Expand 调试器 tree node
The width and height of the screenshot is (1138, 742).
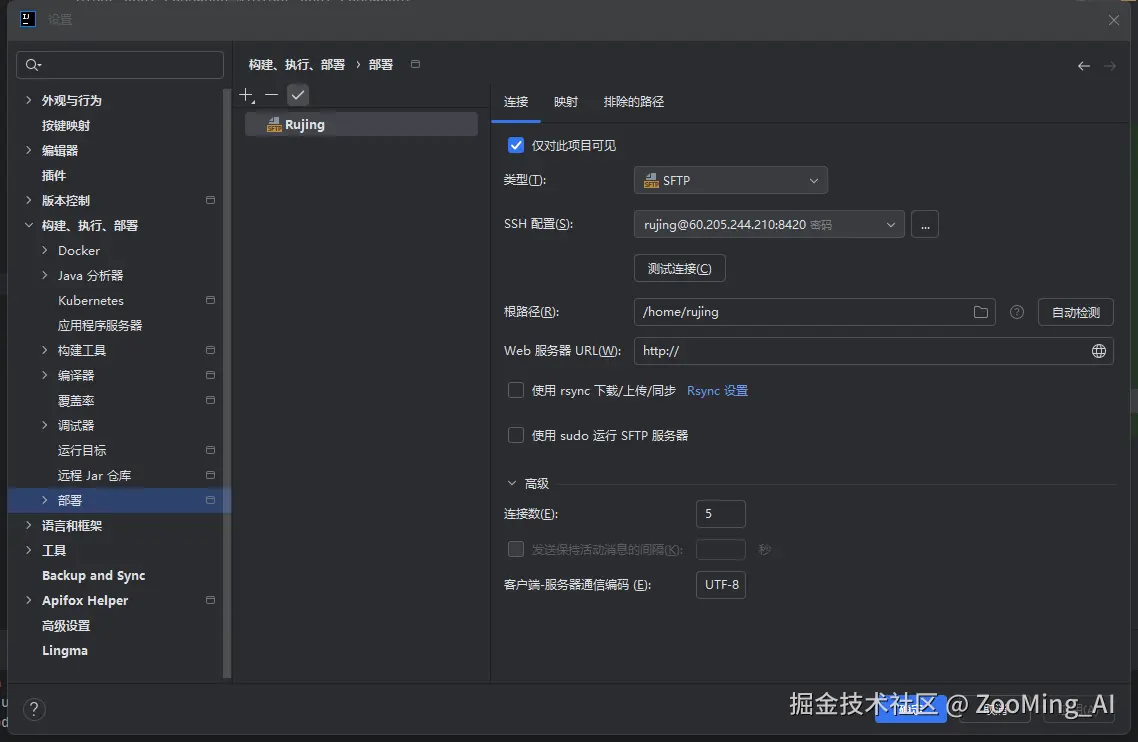[x=45, y=425]
